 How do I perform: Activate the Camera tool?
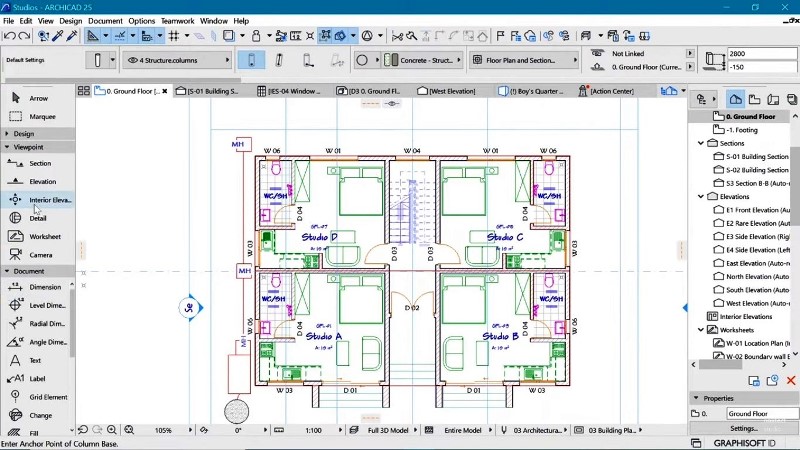(x=40, y=255)
